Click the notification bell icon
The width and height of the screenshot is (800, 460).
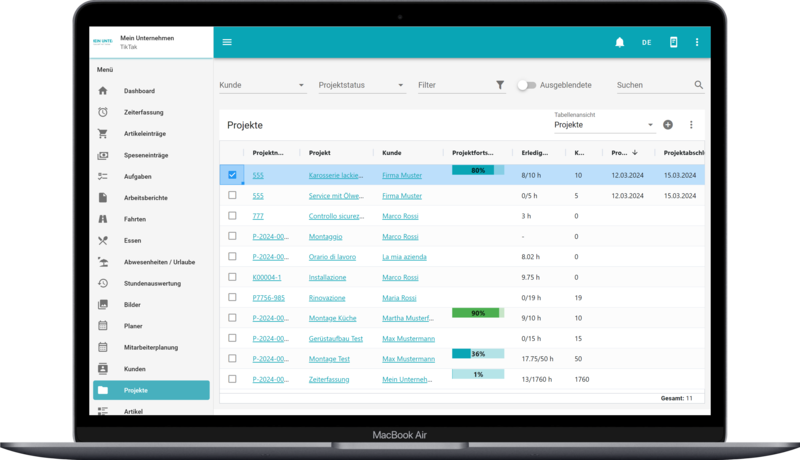click(x=619, y=42)
